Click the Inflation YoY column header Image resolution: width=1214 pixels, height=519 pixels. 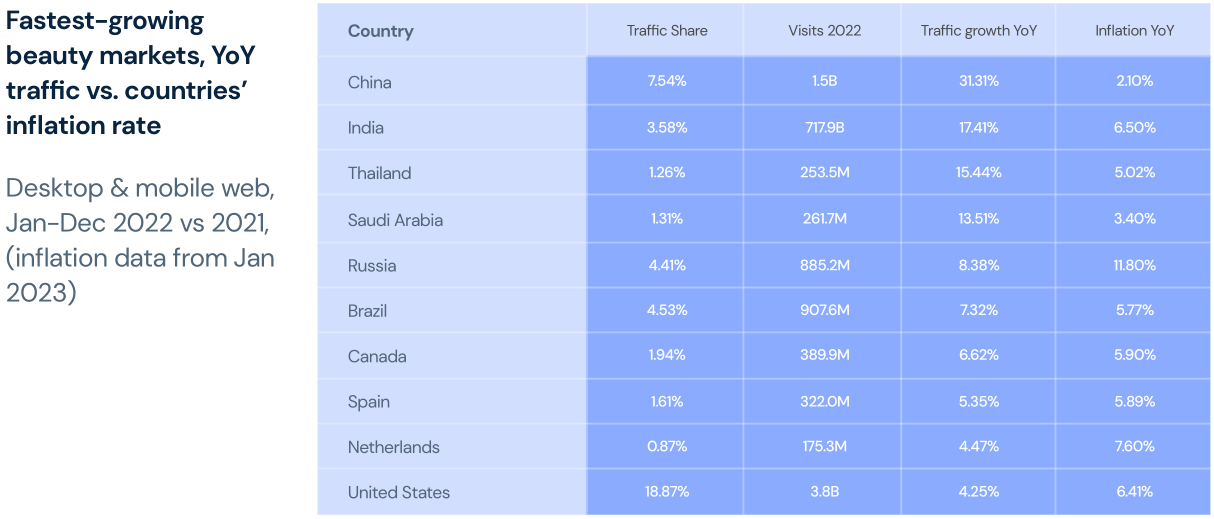point(1134,31)
